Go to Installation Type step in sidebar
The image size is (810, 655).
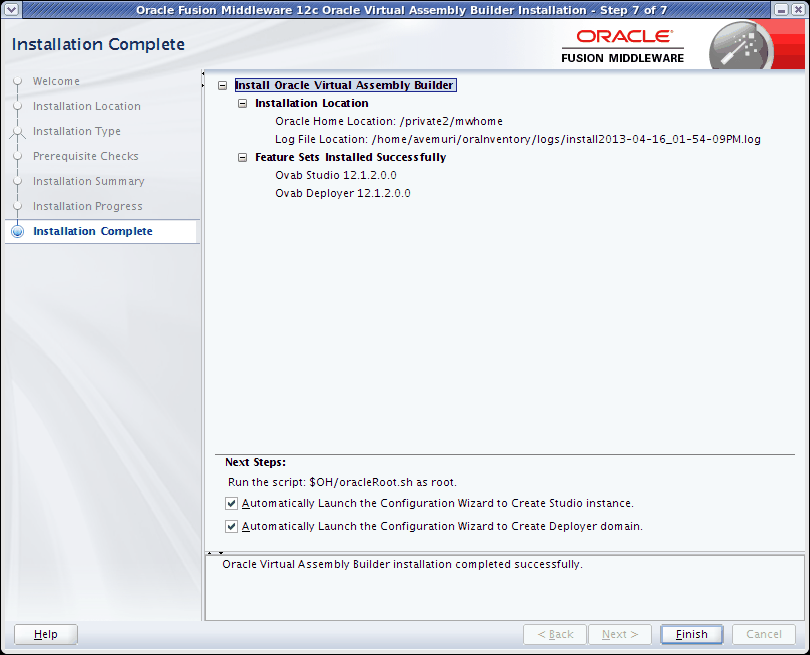pyautogui.click(x=77, y=131)
